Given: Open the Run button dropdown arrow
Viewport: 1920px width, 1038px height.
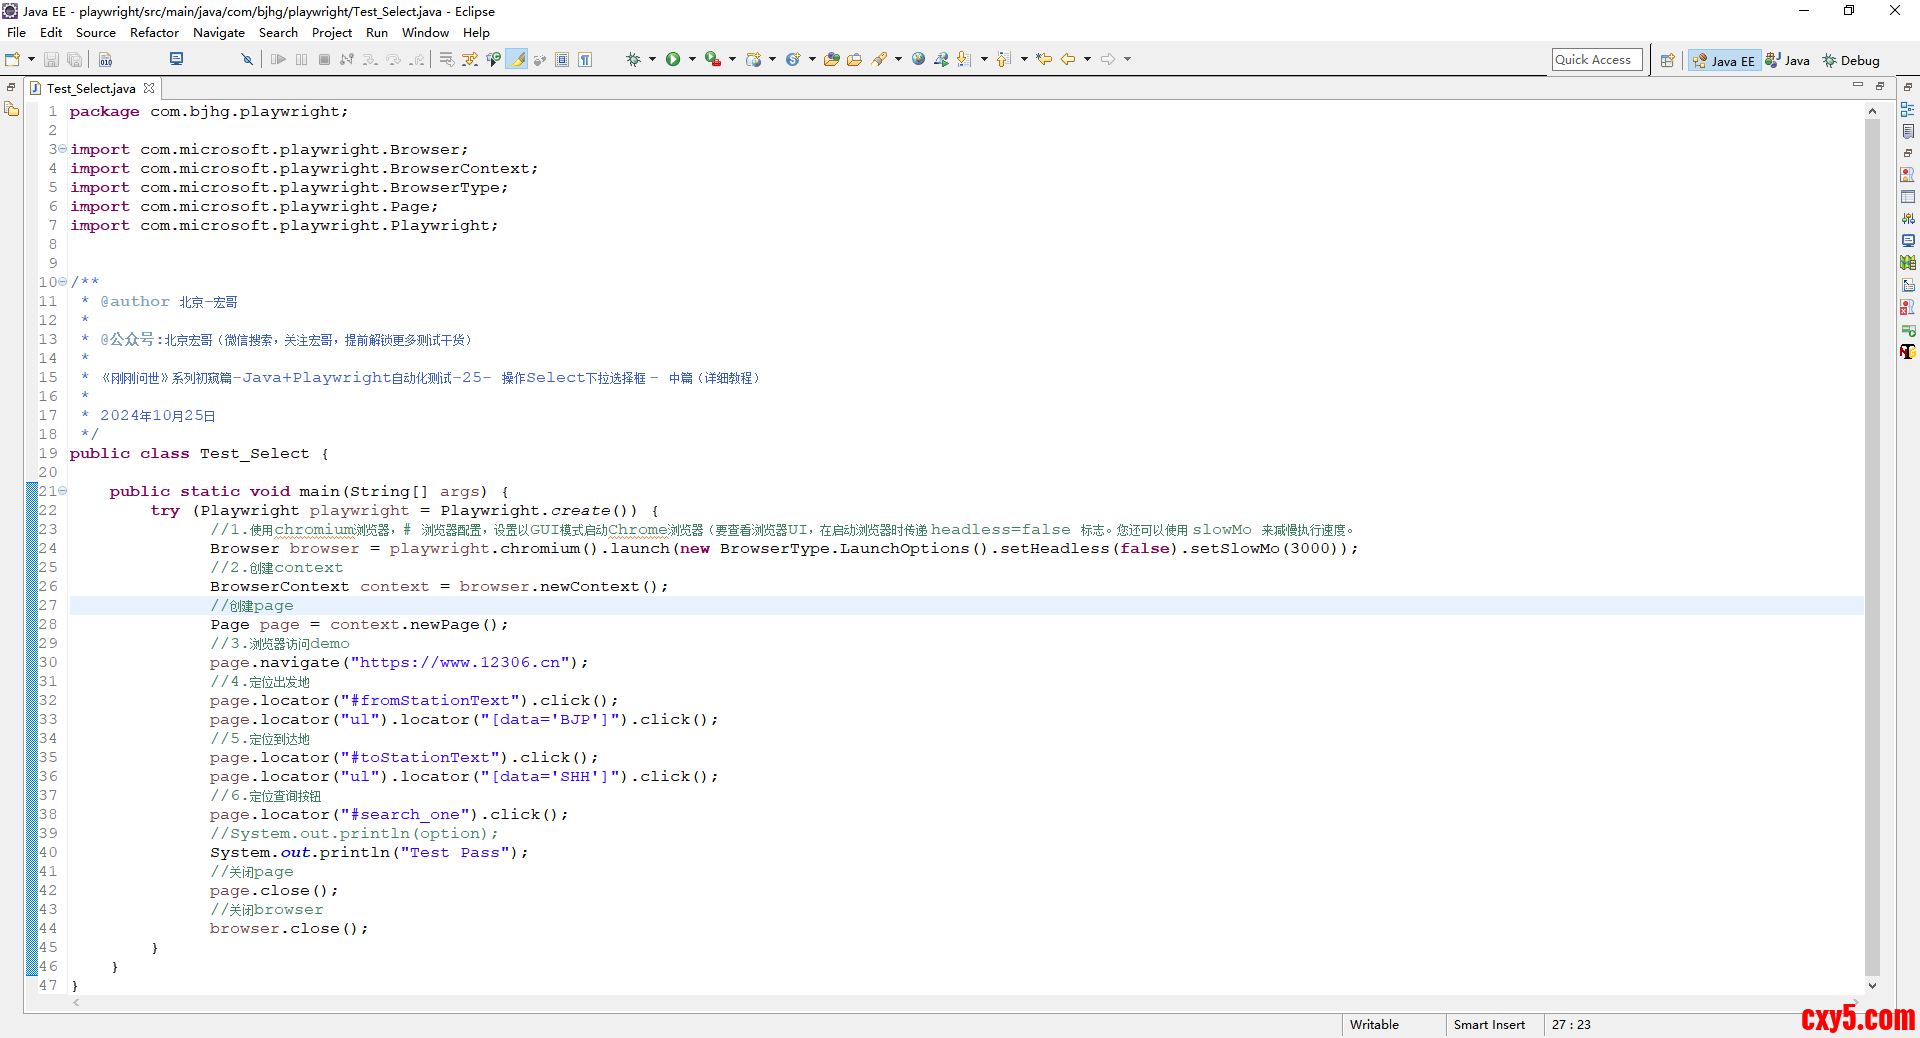Looking at the screenshot, I should (x=691, y=60).
